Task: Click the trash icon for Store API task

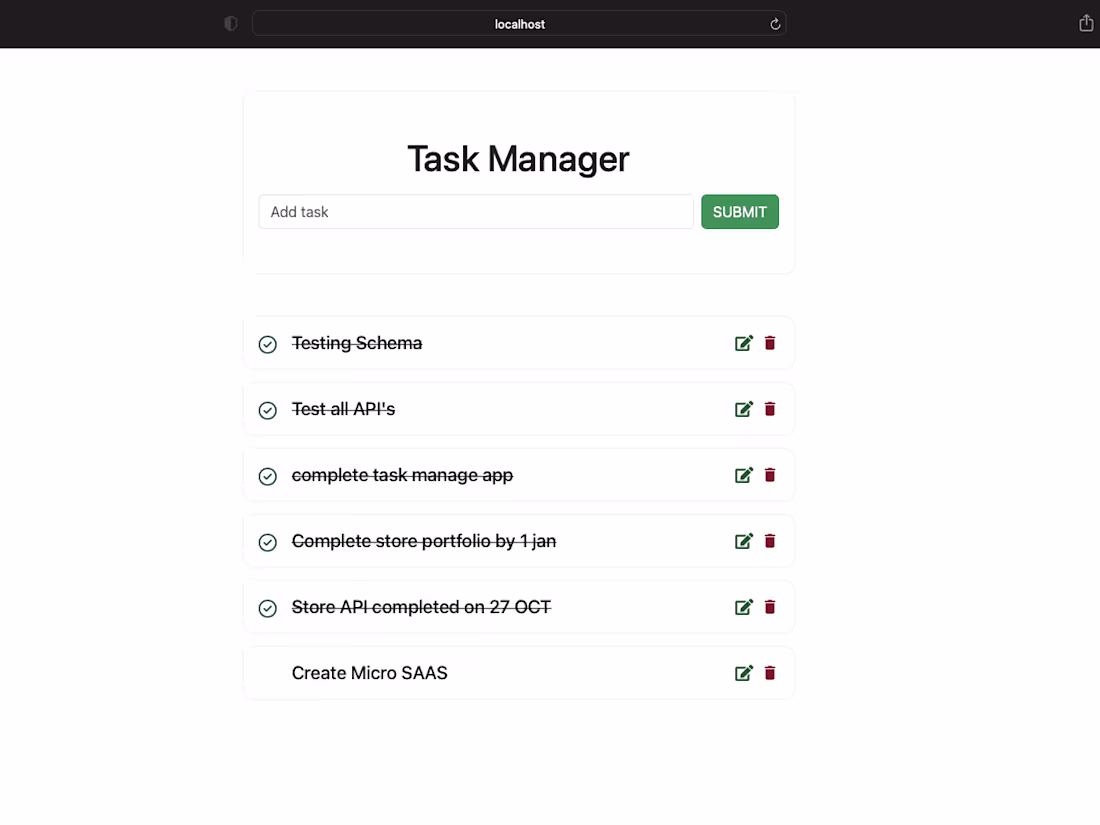Action: [x=770, y=607]
